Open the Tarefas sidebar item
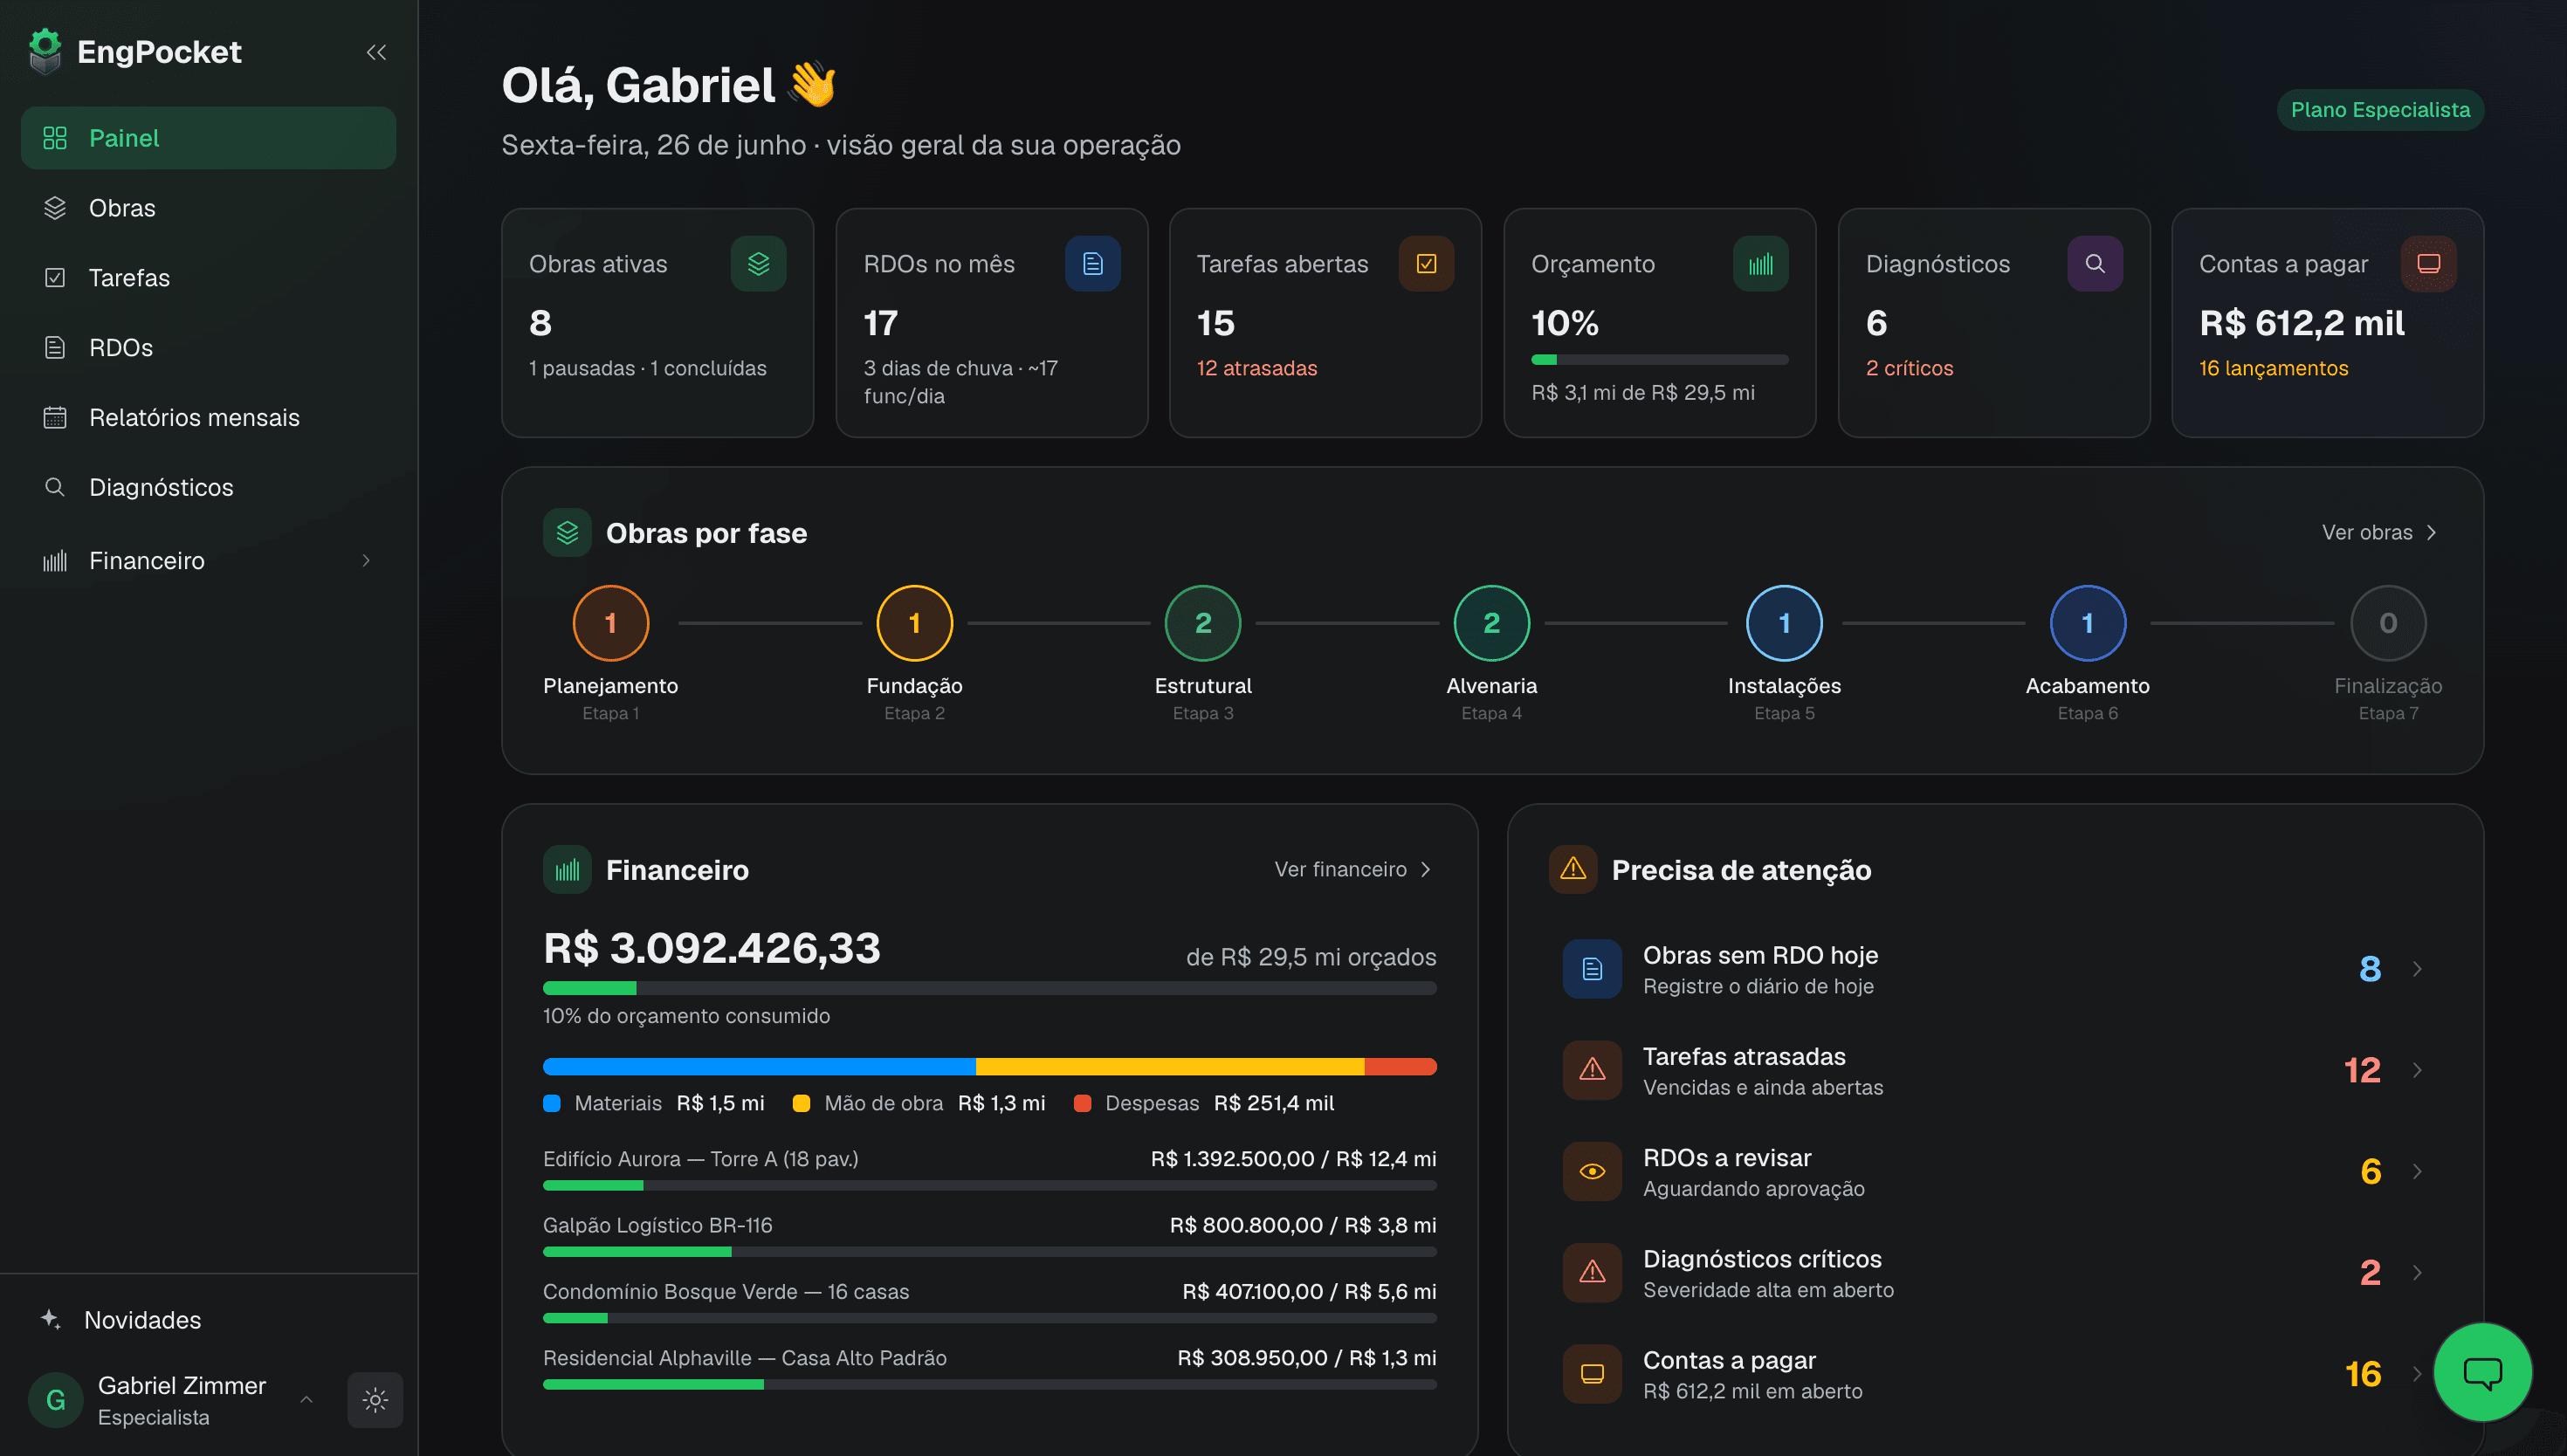Screen dimensions: 2567x1456 tap(208, 278)
